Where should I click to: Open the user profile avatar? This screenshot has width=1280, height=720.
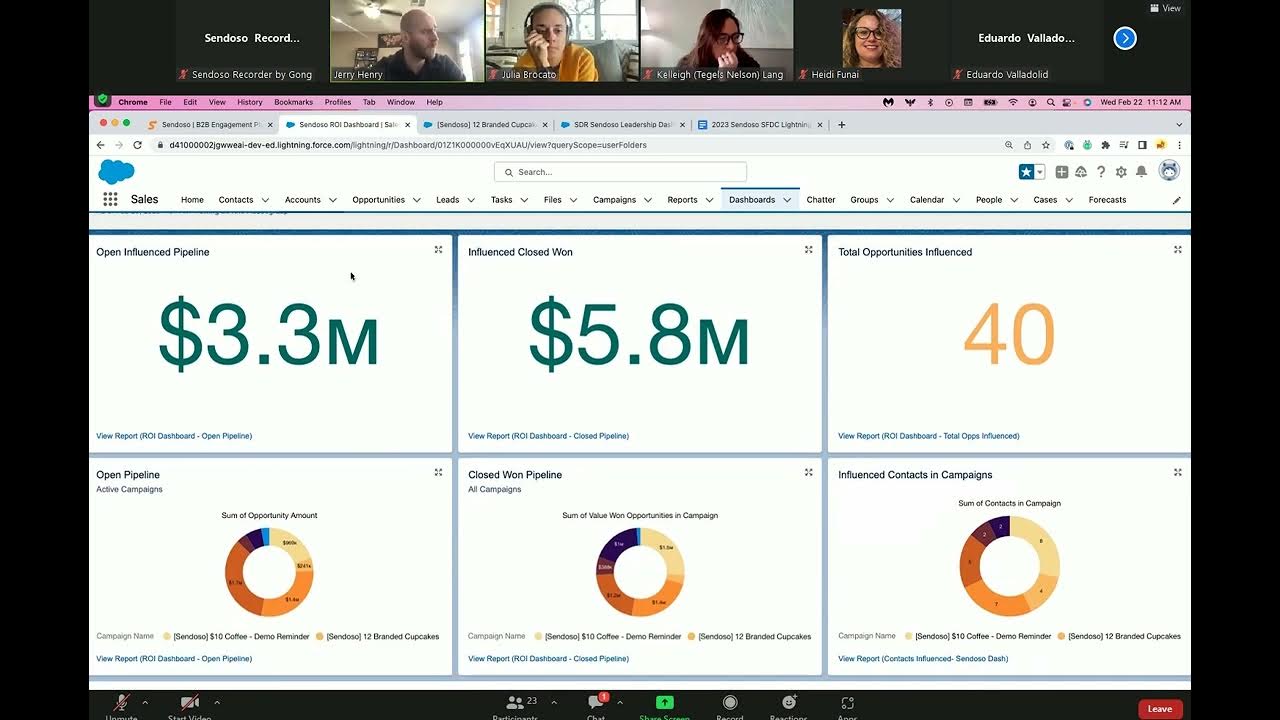pos(1169,171)
